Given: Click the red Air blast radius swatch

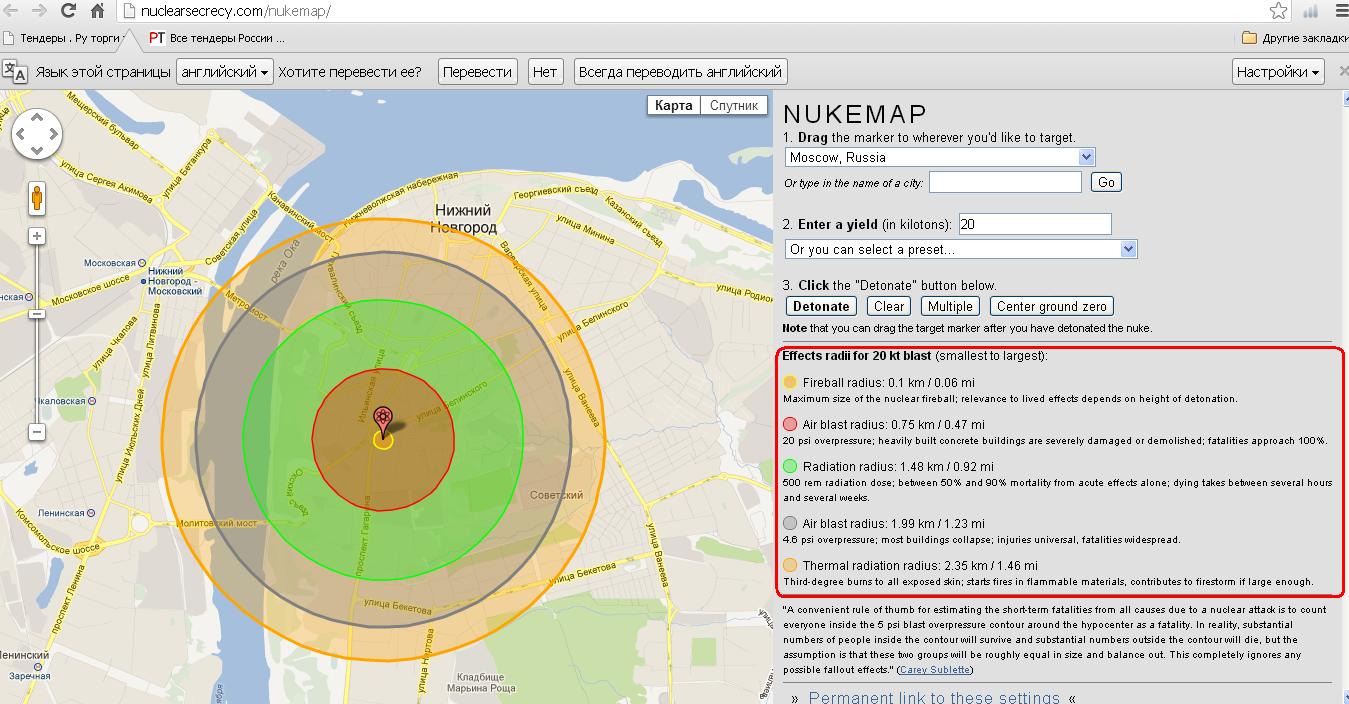Looking at the screenshot, I should click(790, 424).
